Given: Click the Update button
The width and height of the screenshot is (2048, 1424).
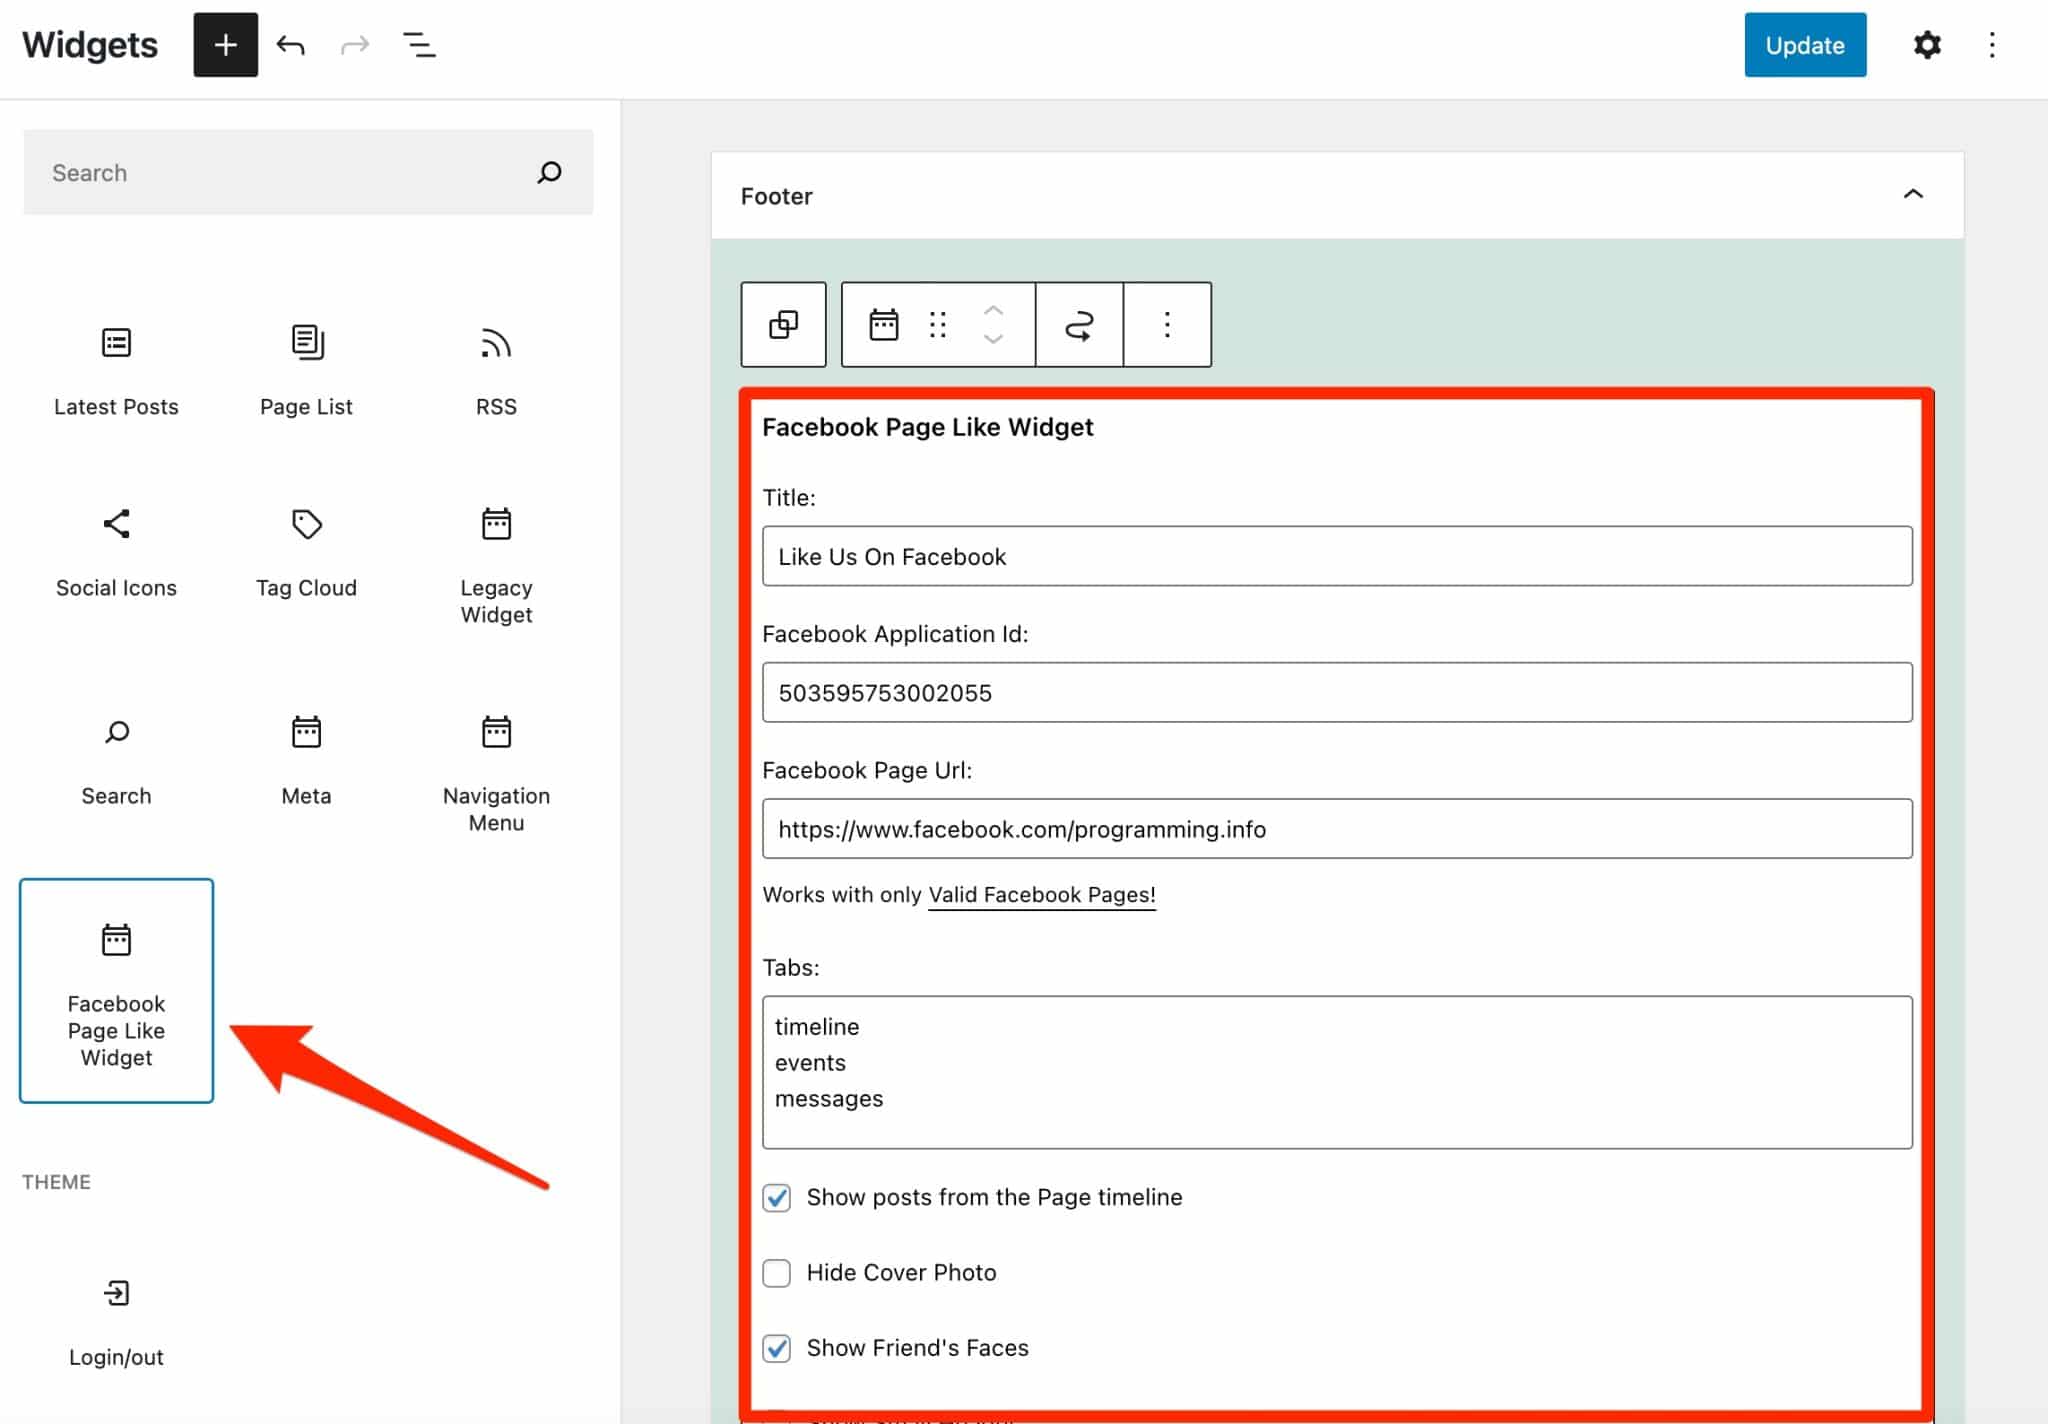Looking at the screenshot, I should [1804, 45].
